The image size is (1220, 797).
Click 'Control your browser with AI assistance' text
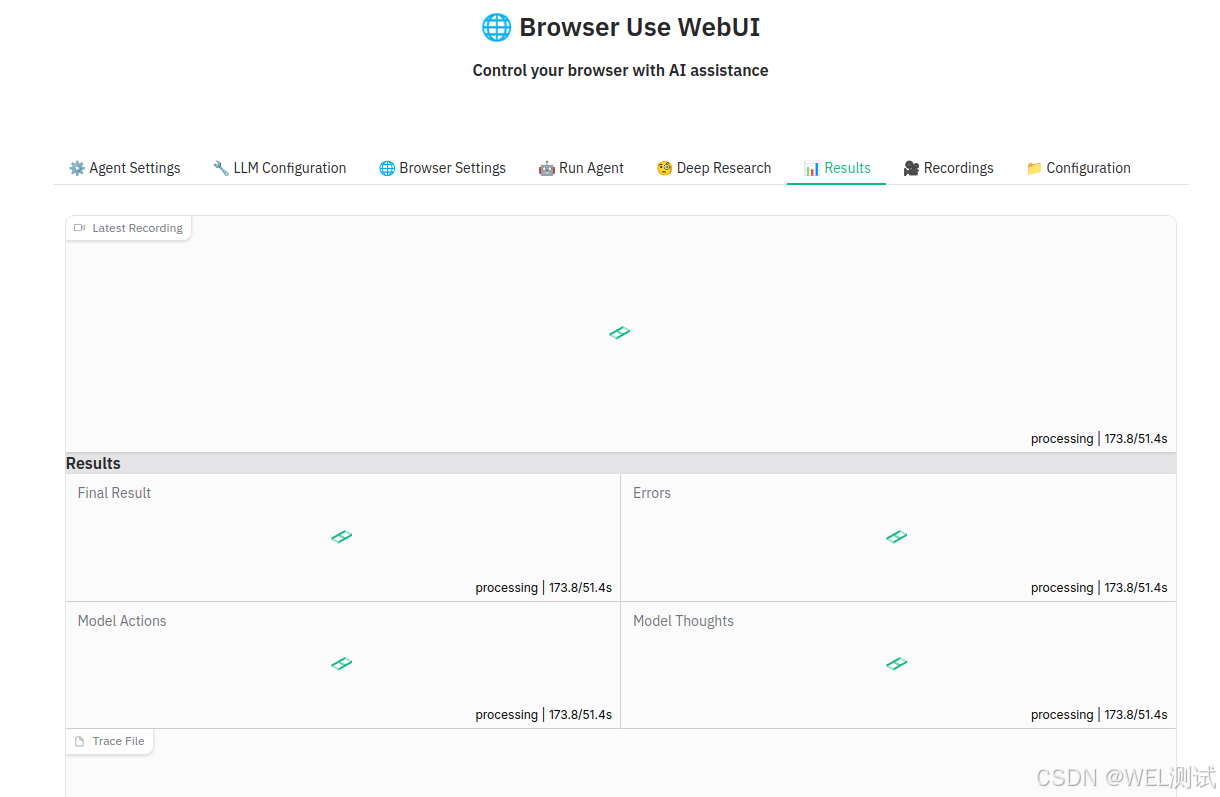(620, 70)
